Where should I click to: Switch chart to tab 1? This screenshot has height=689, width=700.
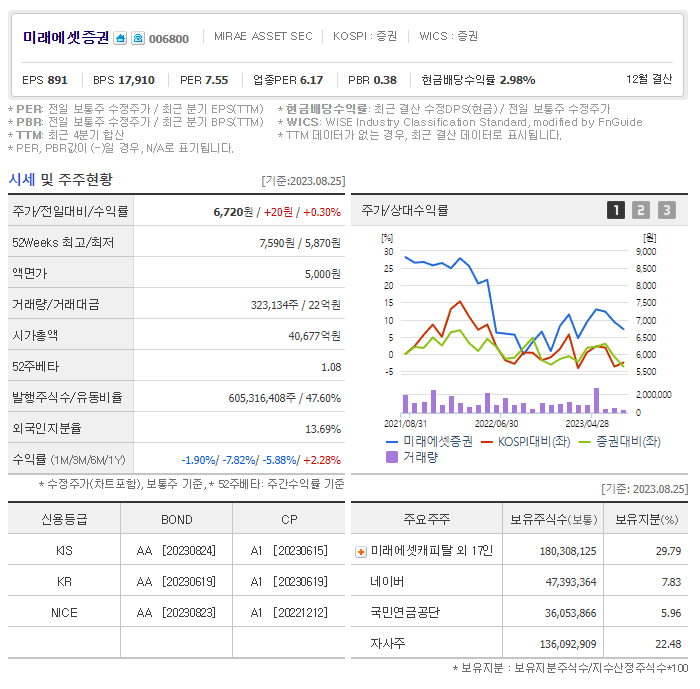(616, 210)
